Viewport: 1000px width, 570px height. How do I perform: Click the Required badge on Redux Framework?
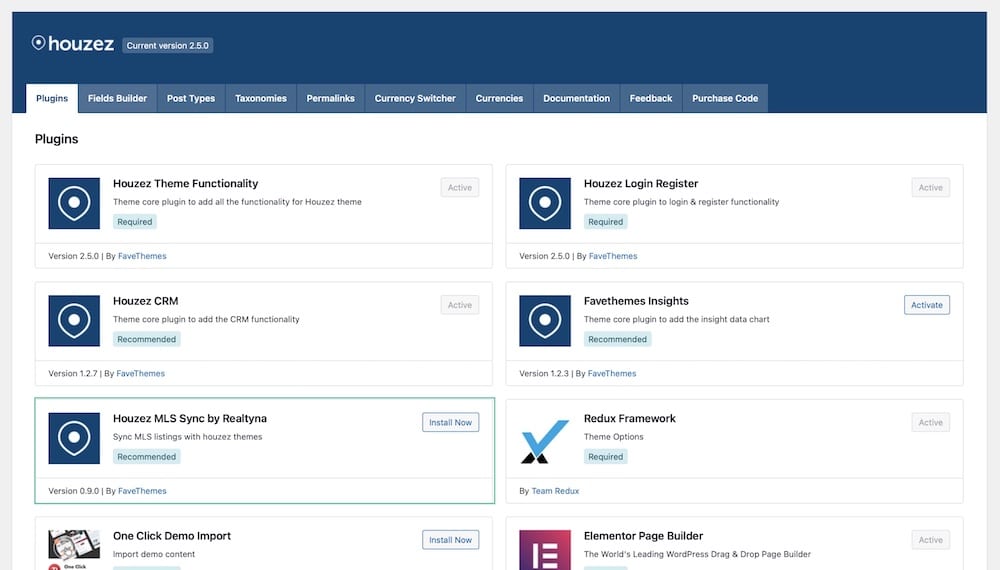click(x=605, y=456)
